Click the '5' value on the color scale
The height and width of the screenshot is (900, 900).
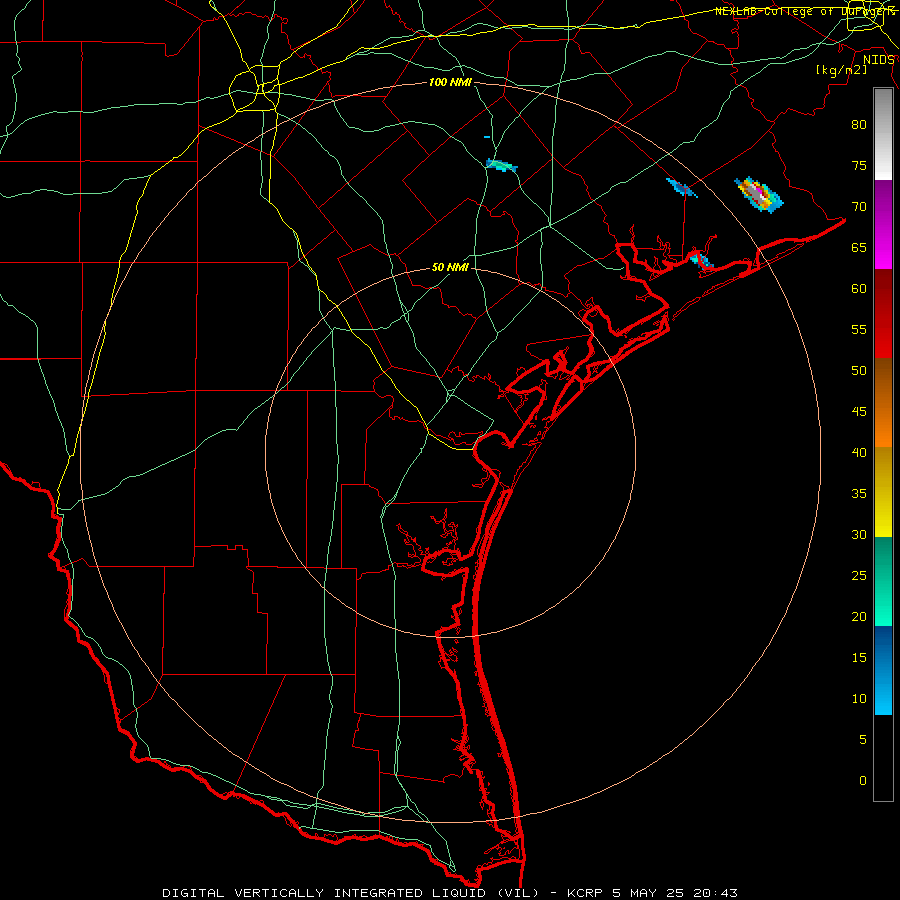(863, 740)
